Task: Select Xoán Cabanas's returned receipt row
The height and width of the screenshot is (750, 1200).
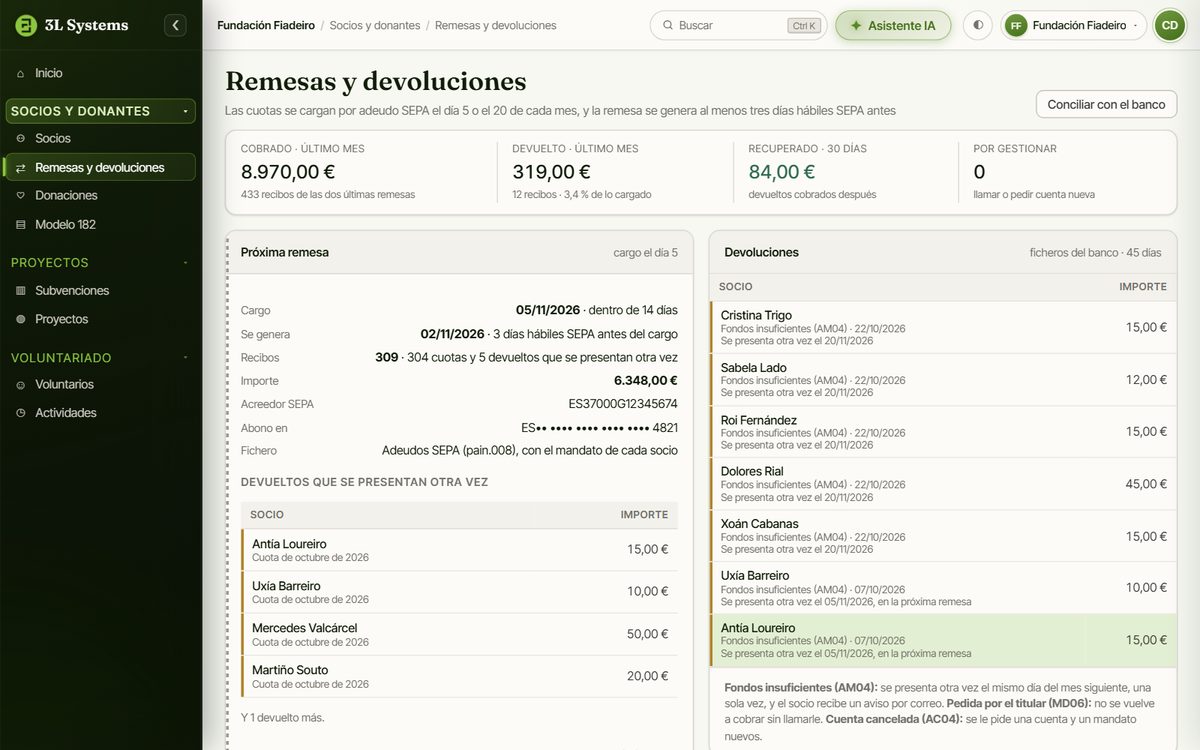Action: 943,536
